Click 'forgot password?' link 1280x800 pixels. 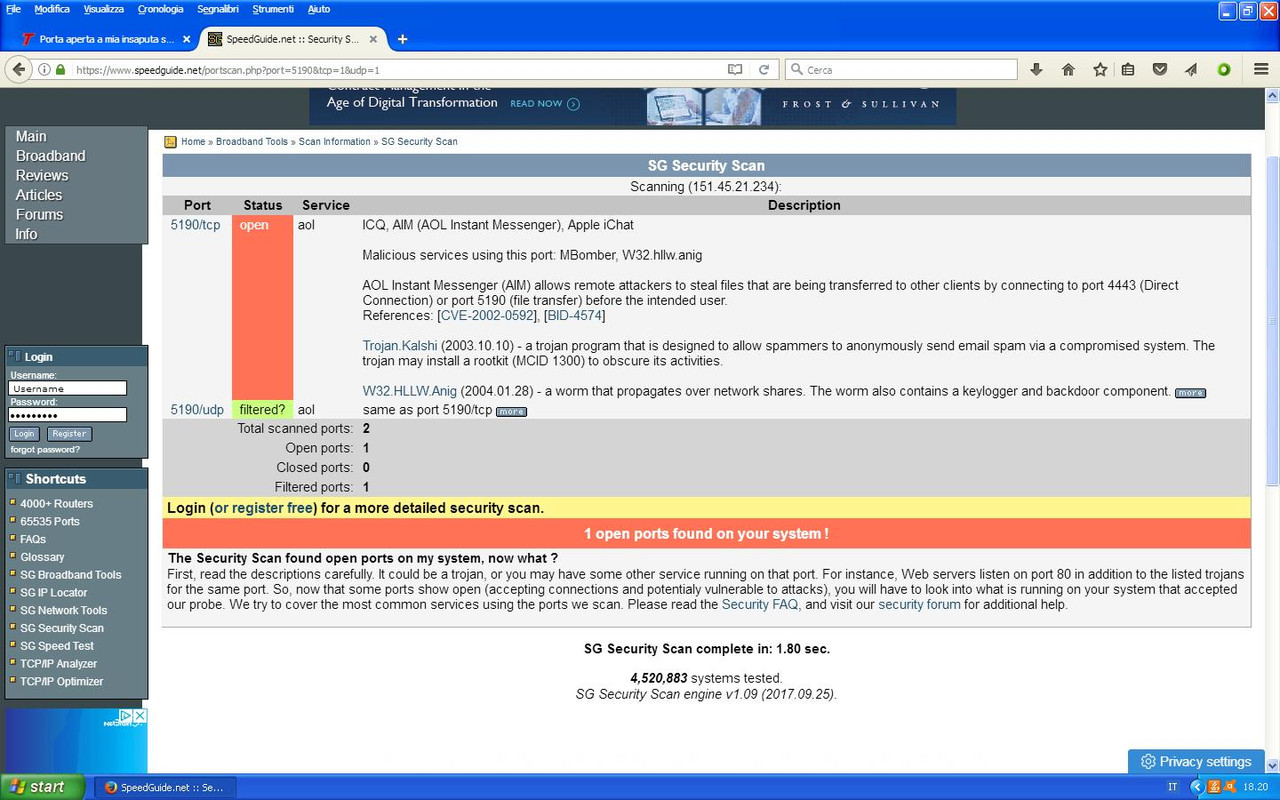[x=45, y=450]
